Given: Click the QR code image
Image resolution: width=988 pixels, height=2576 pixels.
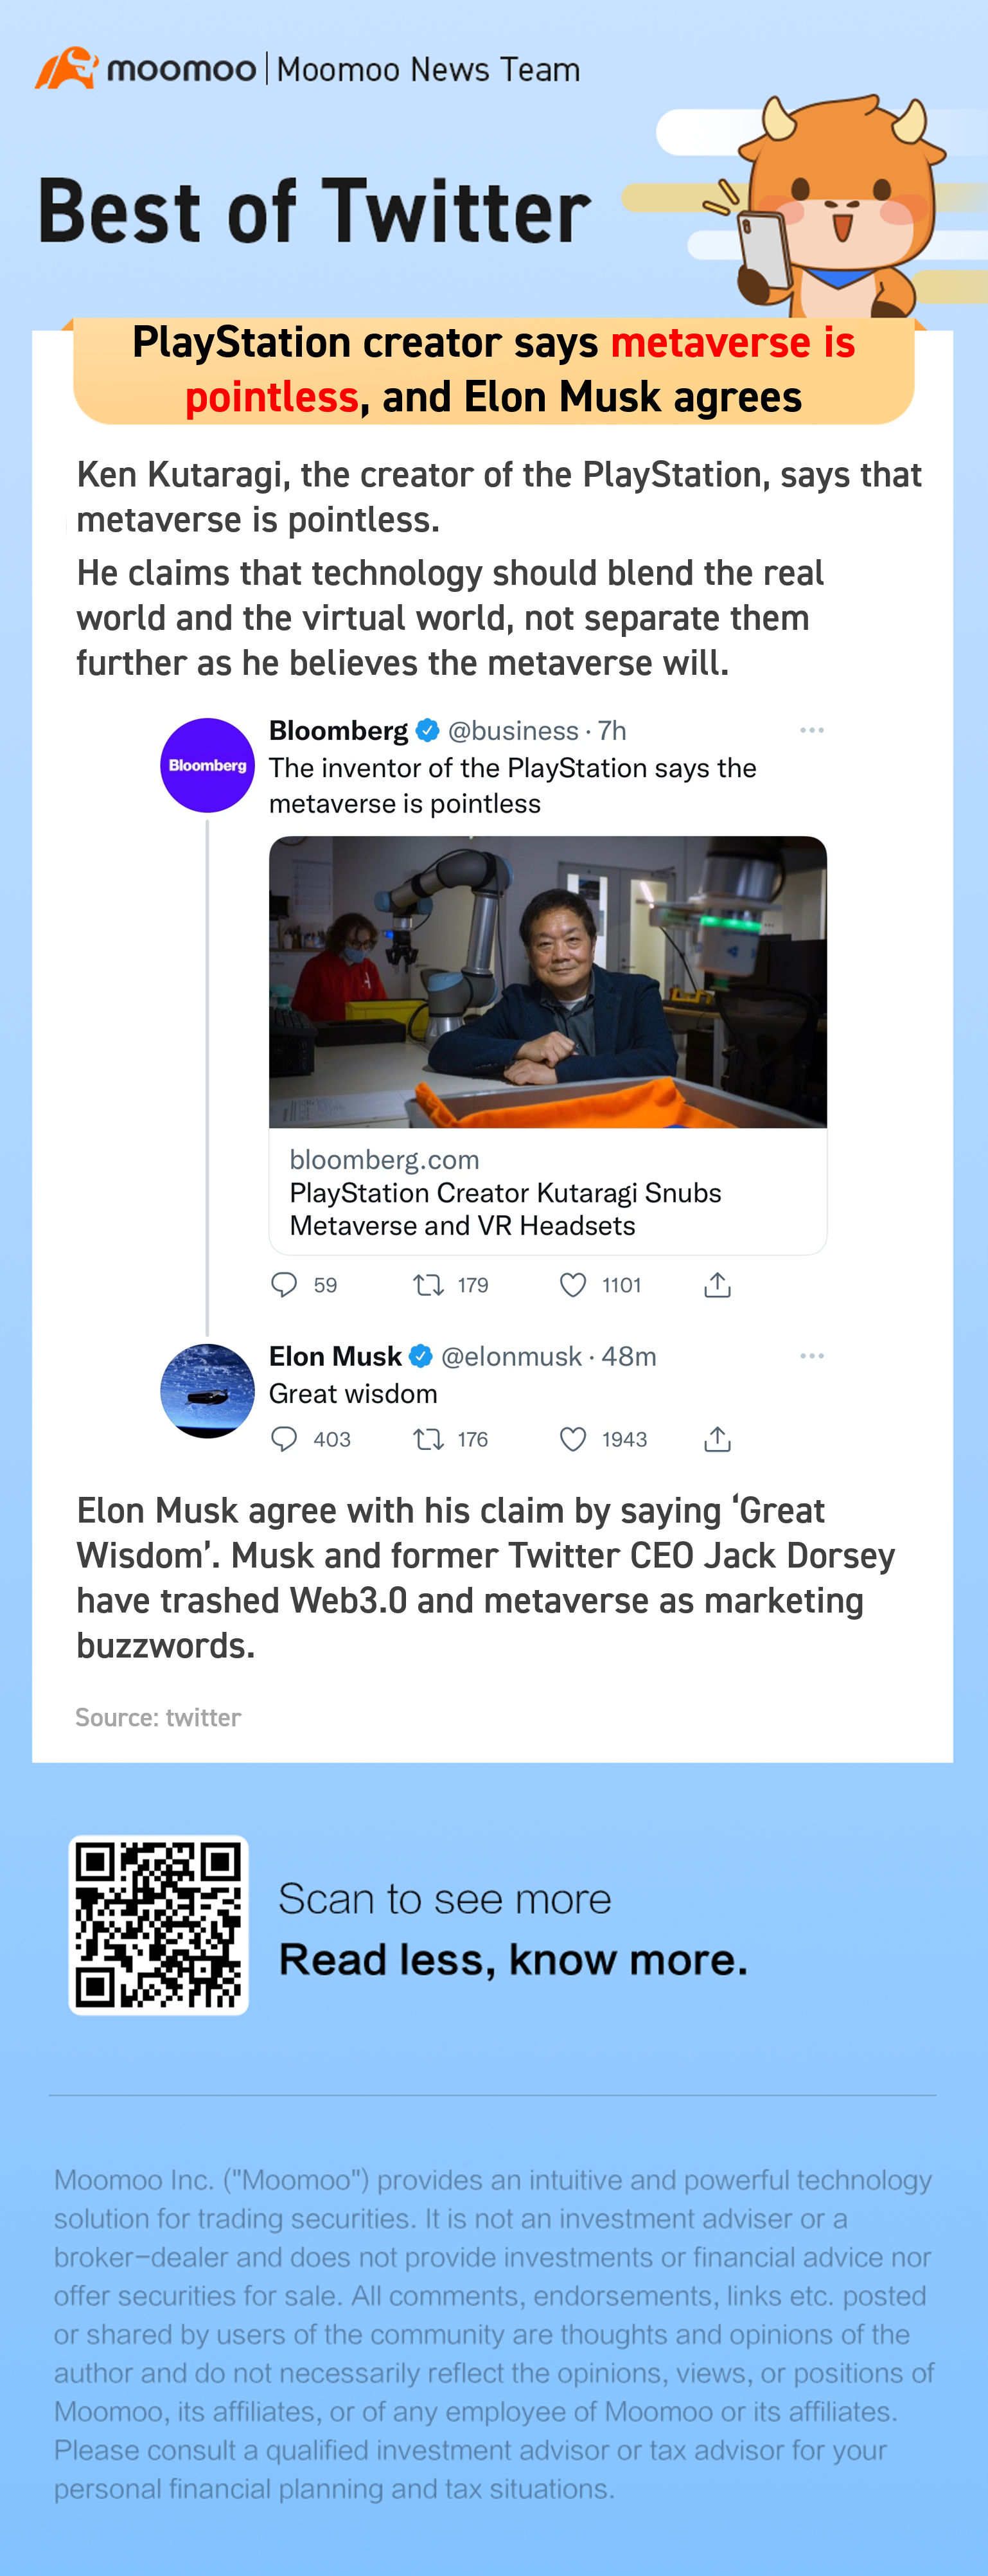Looking at the screenshot, I should 158,1925.
